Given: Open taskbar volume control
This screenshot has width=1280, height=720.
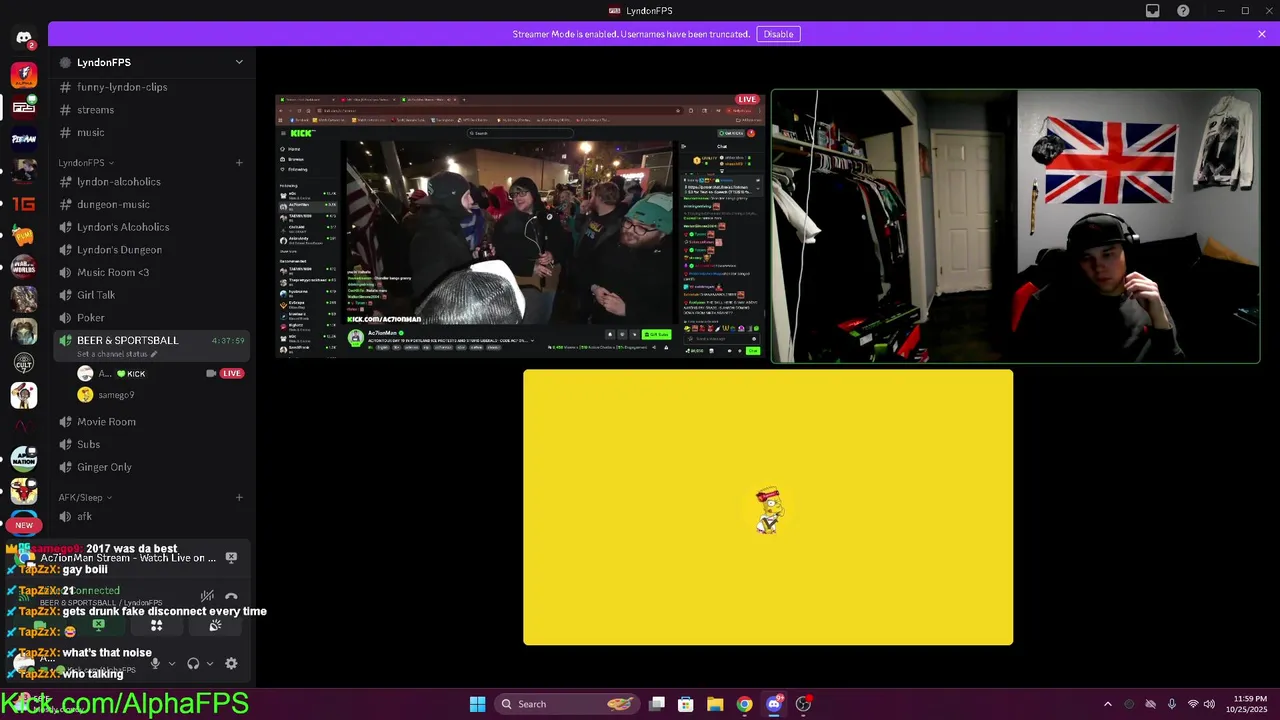Looking at the screenshot, I should tap(1209, 704).
